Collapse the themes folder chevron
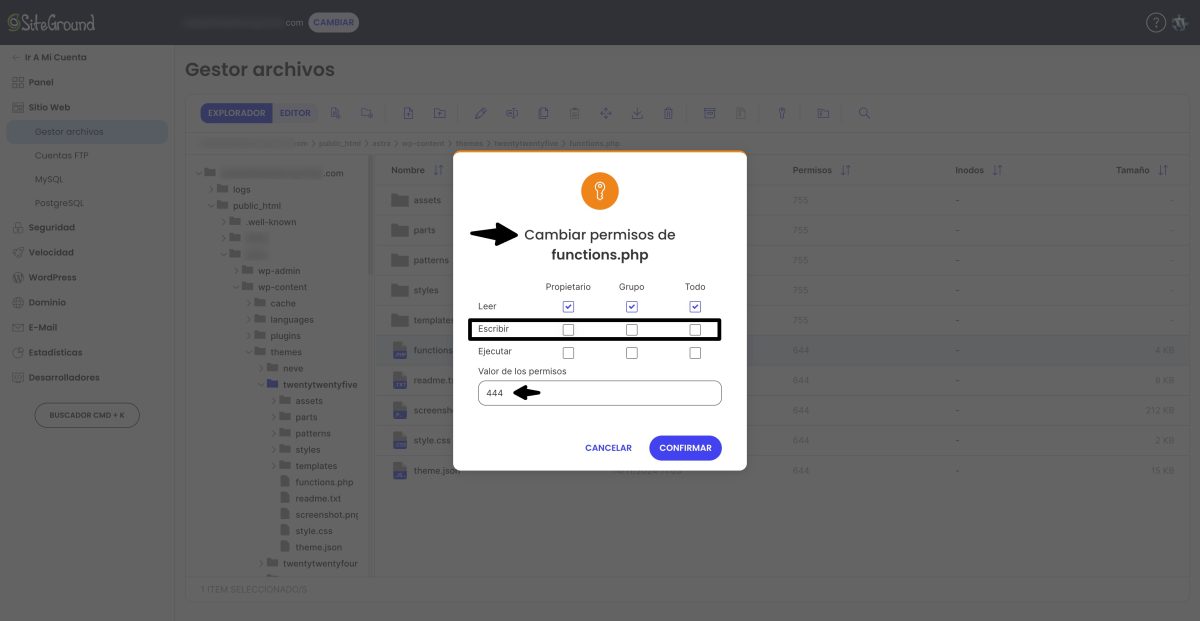 coord(248,352)
